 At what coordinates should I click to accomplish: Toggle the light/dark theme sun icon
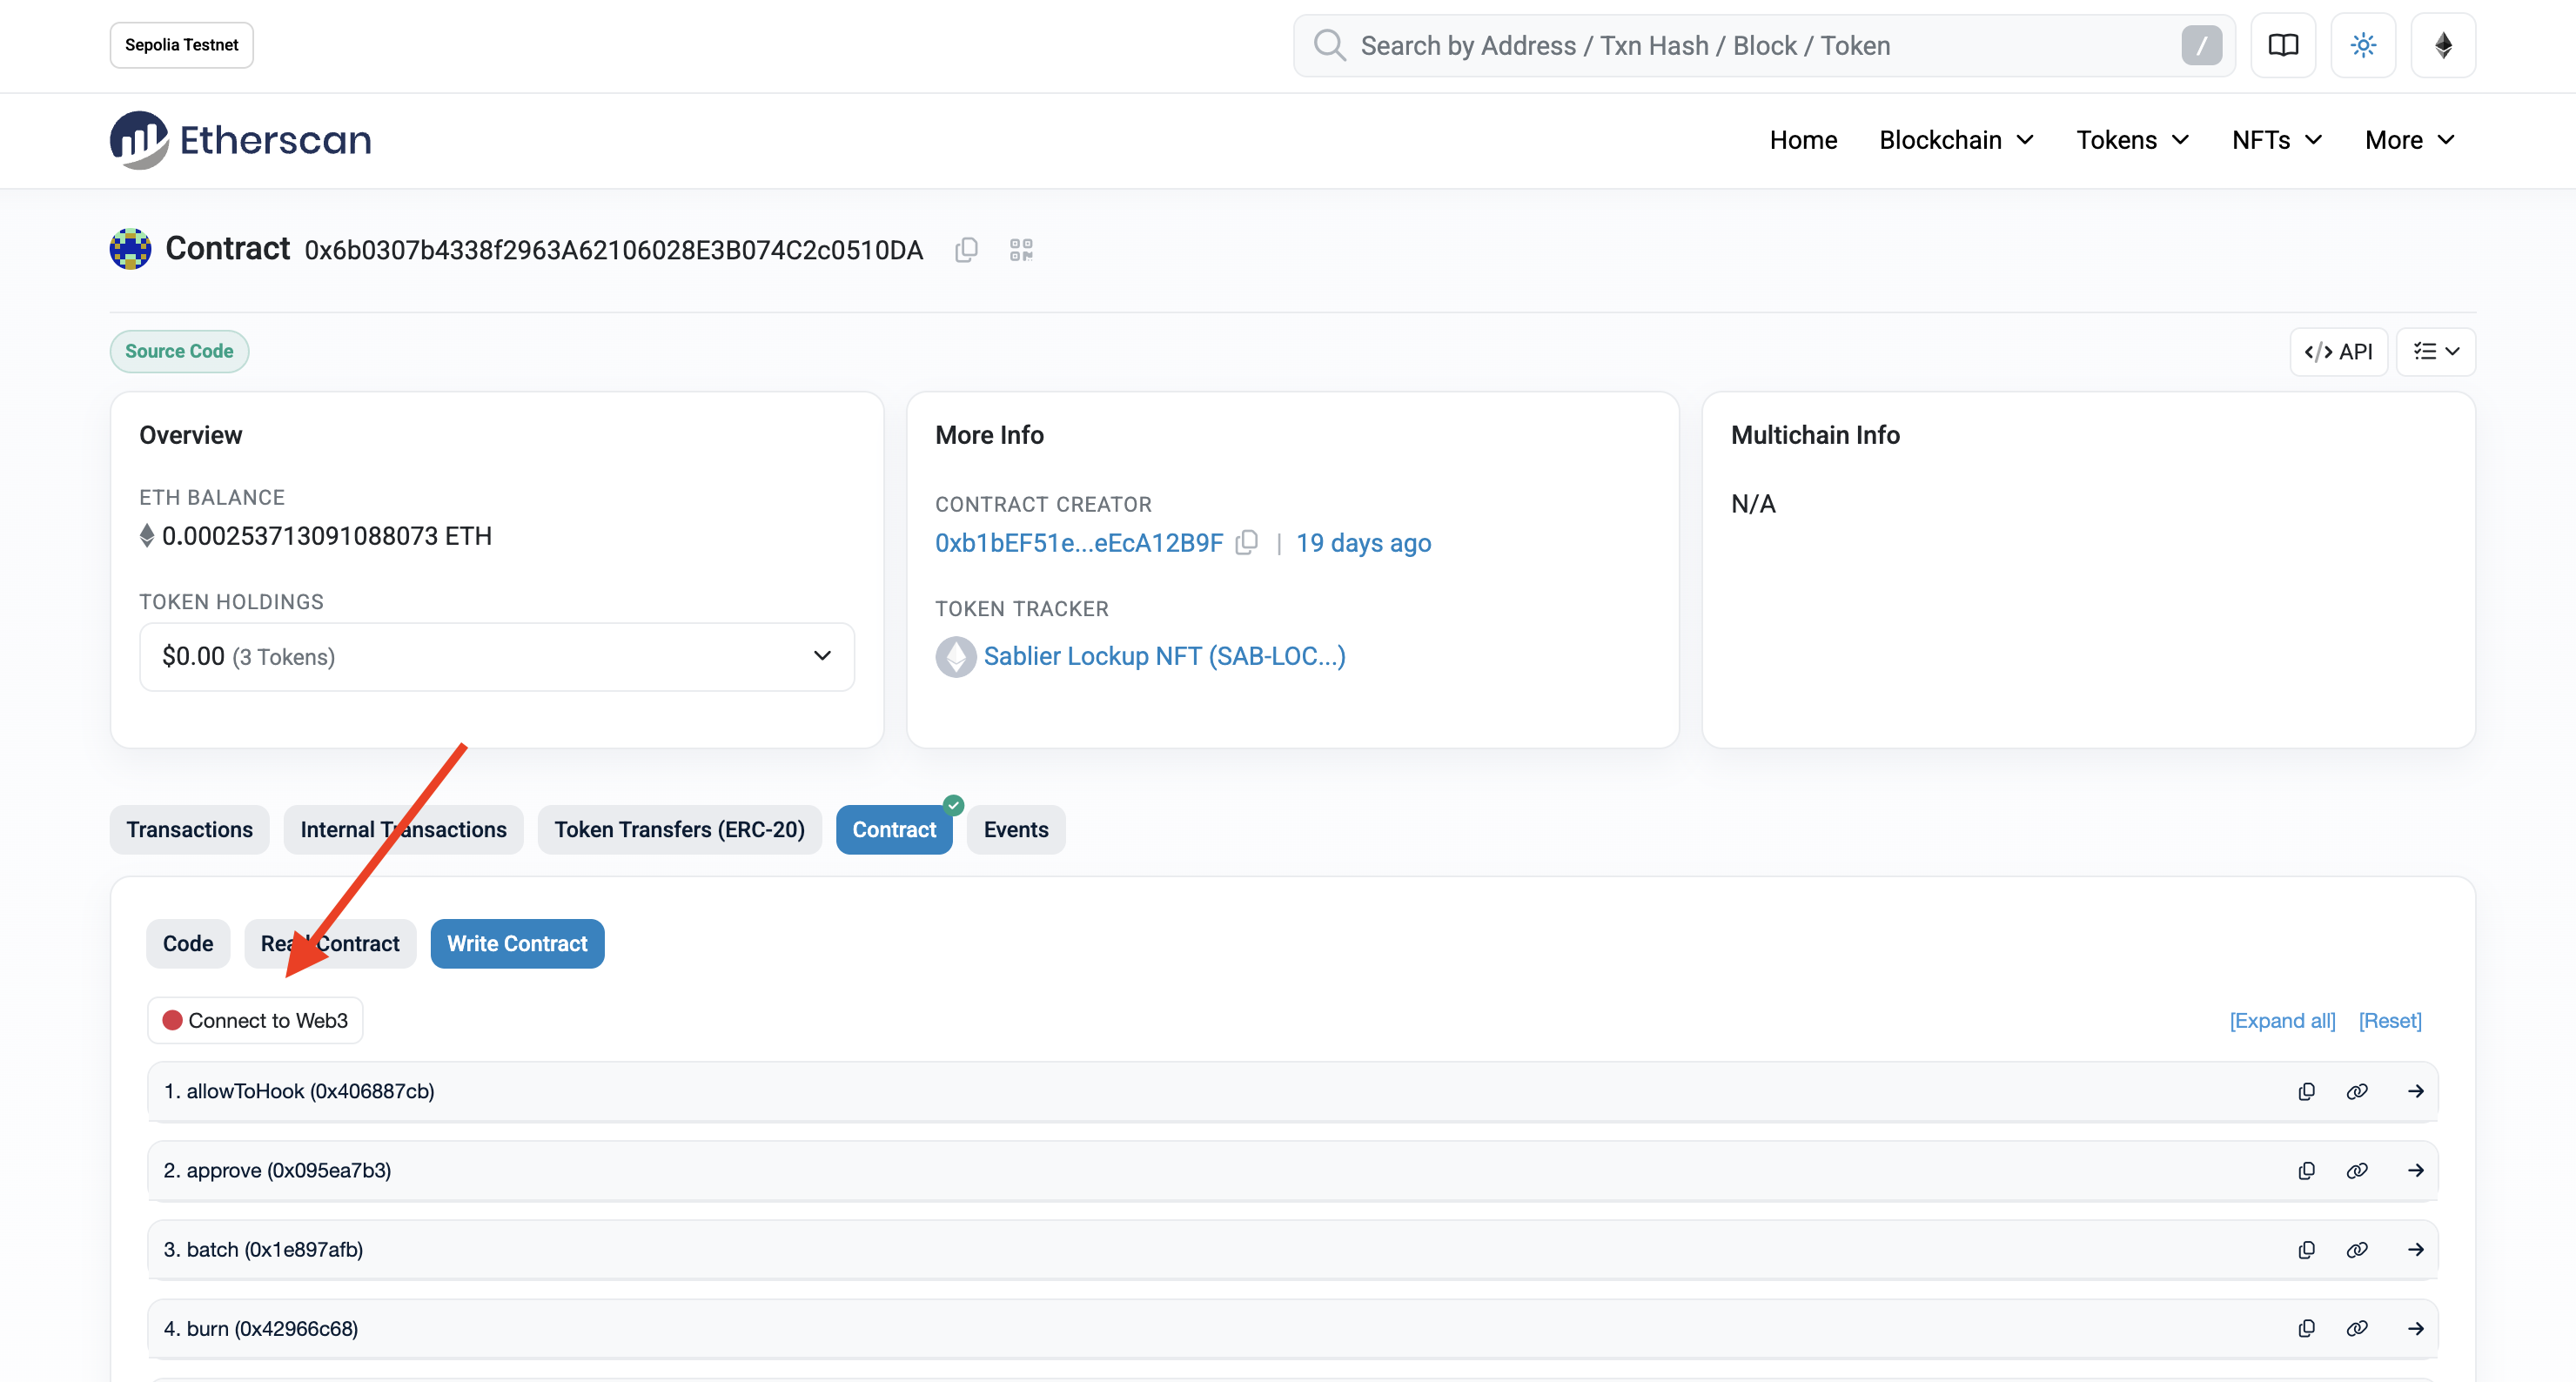click(x=2363, y=44)
